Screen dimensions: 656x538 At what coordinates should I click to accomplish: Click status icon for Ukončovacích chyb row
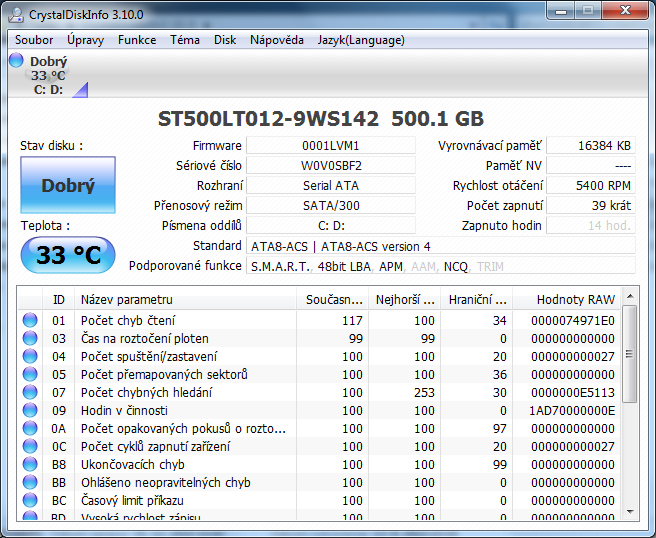coord(30,464)
